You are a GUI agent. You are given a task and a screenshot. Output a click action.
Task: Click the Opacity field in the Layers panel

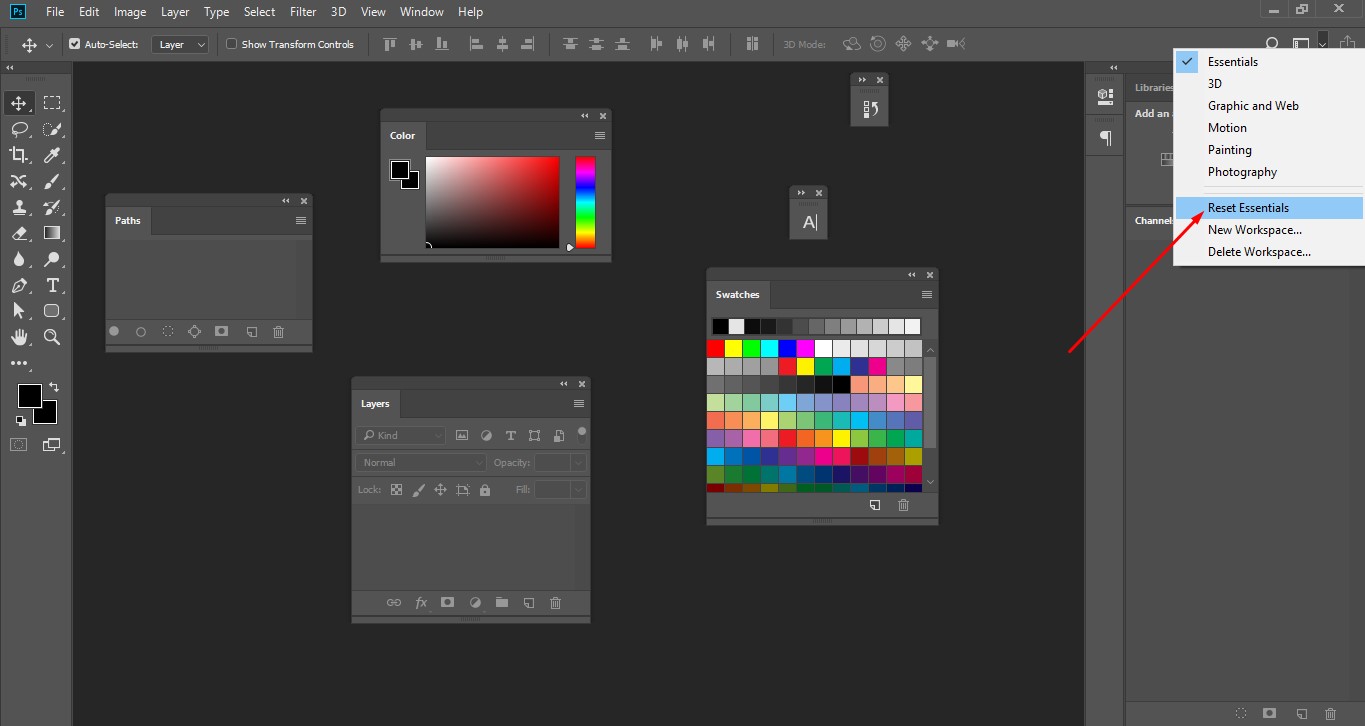click(x=552, y=462)
